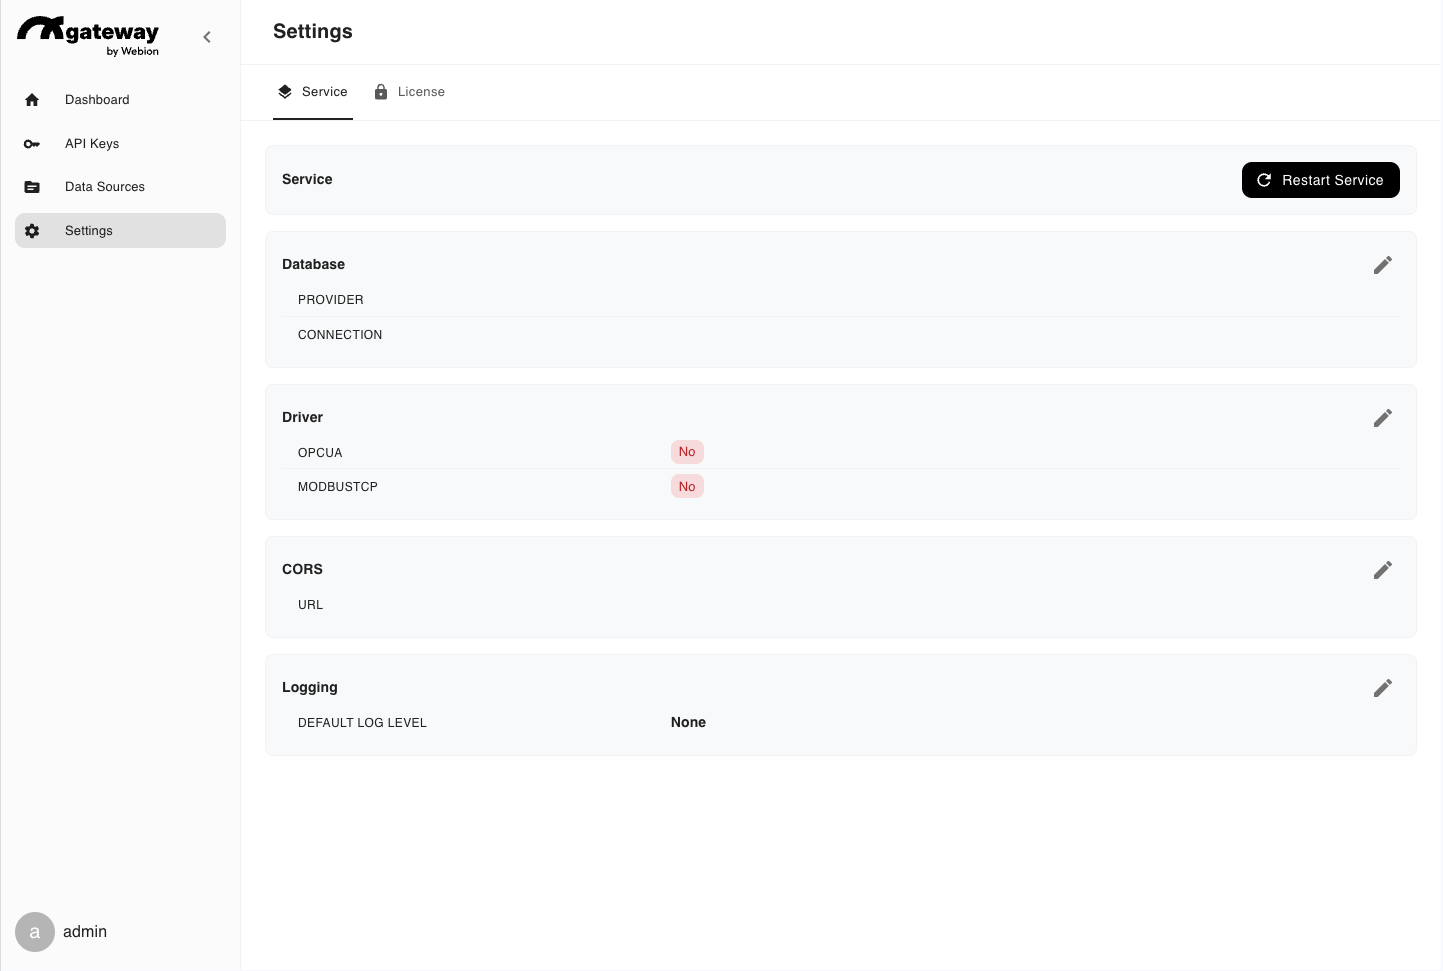This screenshot has width=1443, height=971.
Task: Open the Dashboard page
Action: coord(97,100)
